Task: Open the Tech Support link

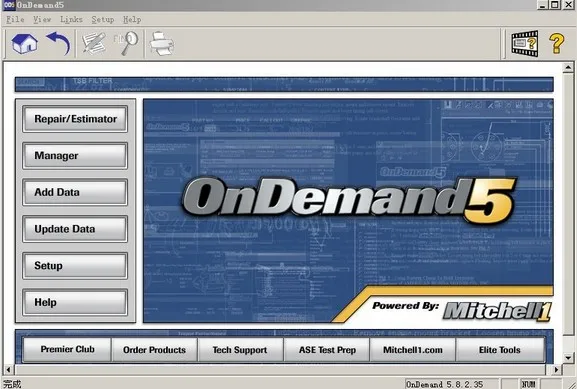Action: pos(240,350)
